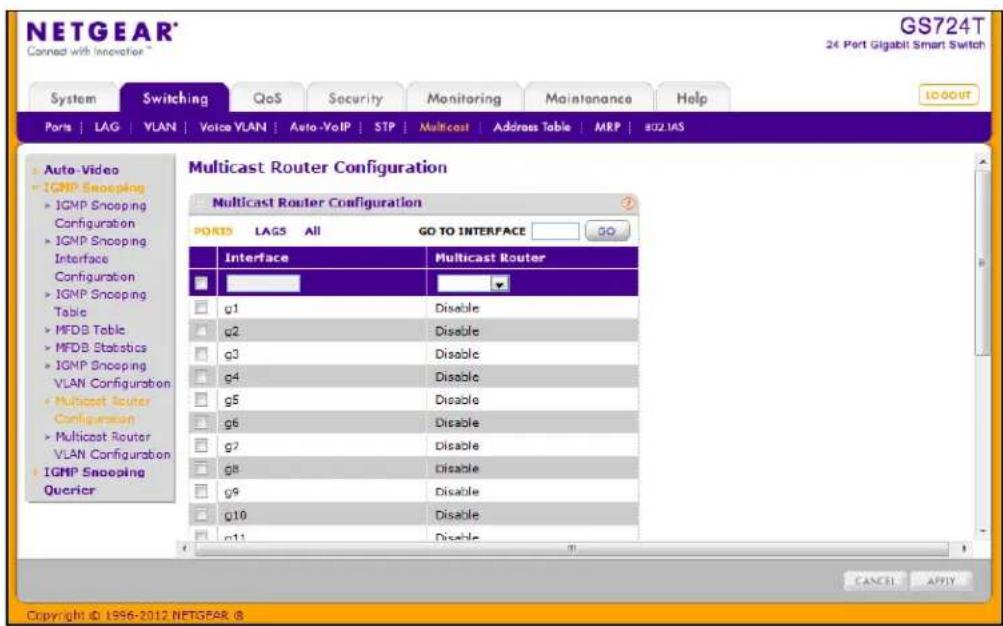Viewport: 1003px width, 626px height.
Task: Click the vertical scrollbar down arrow
Action: pyautogui.click(x=983, y=531)
